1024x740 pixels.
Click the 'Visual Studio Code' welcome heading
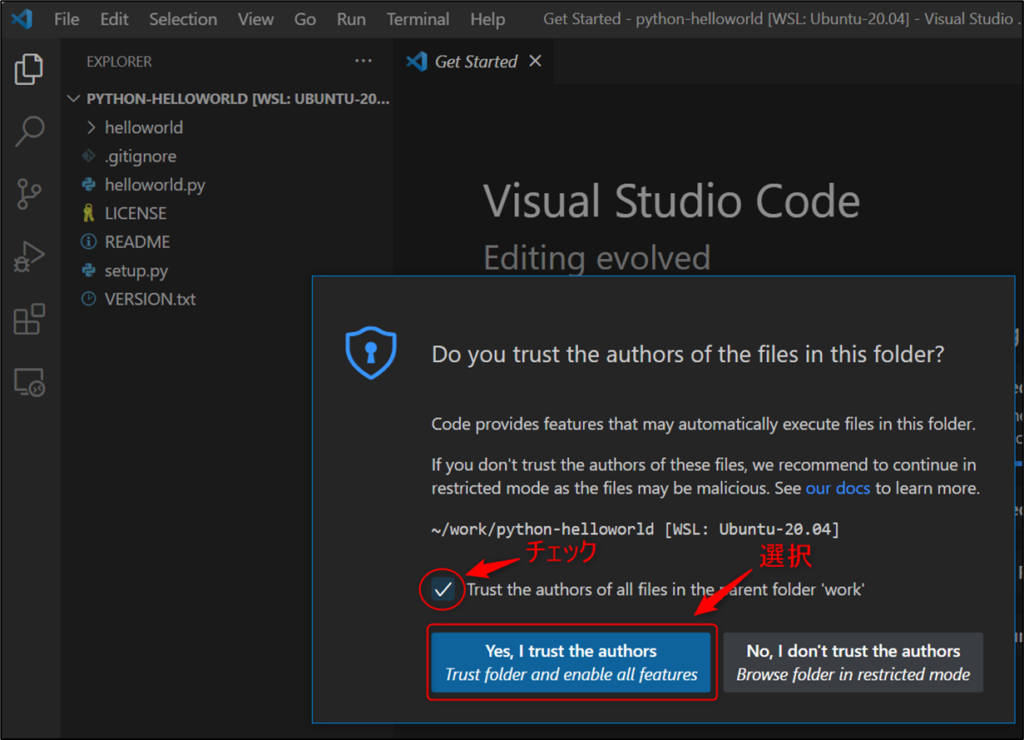671,201
